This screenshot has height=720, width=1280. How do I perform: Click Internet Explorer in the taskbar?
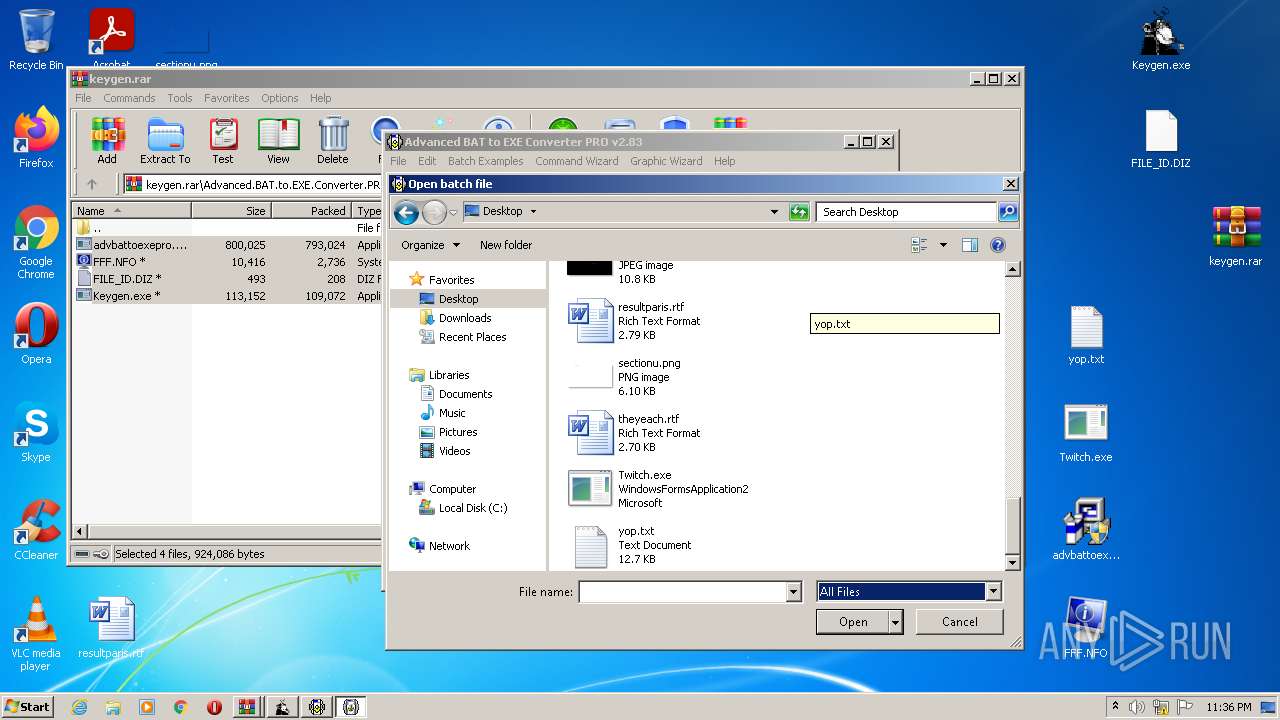80,707
